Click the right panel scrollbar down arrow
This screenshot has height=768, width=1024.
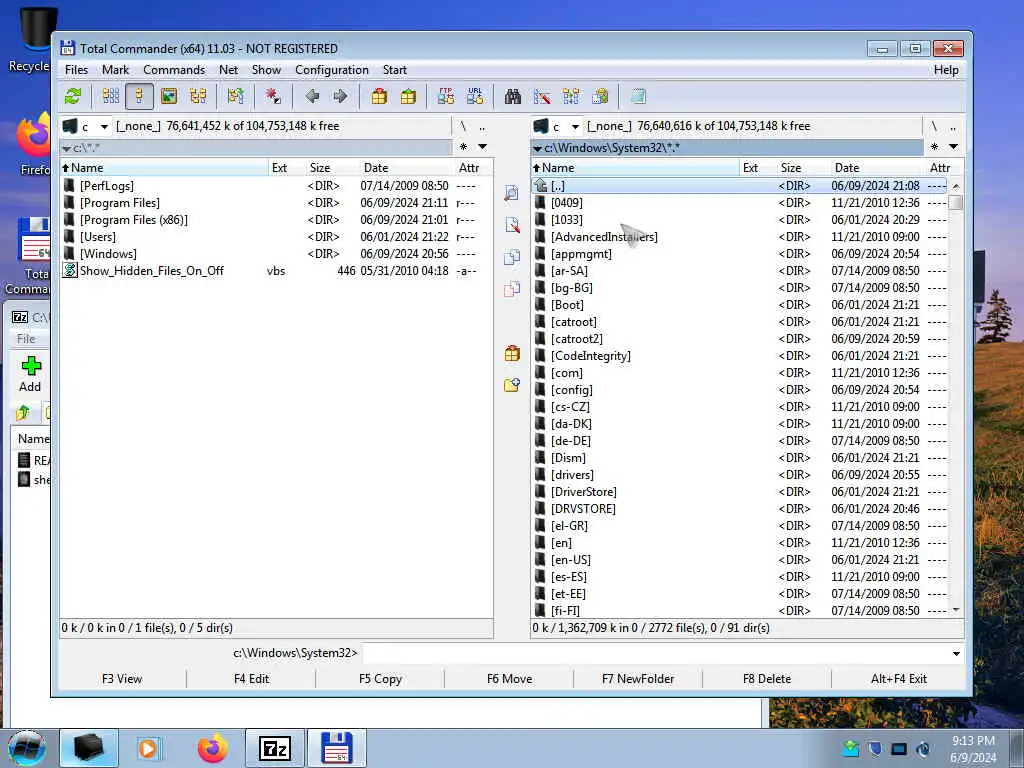(956, 610)
